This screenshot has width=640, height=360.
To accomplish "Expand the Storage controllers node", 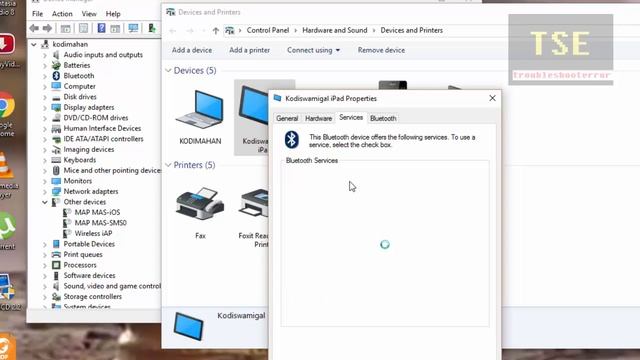I will 45,297.
